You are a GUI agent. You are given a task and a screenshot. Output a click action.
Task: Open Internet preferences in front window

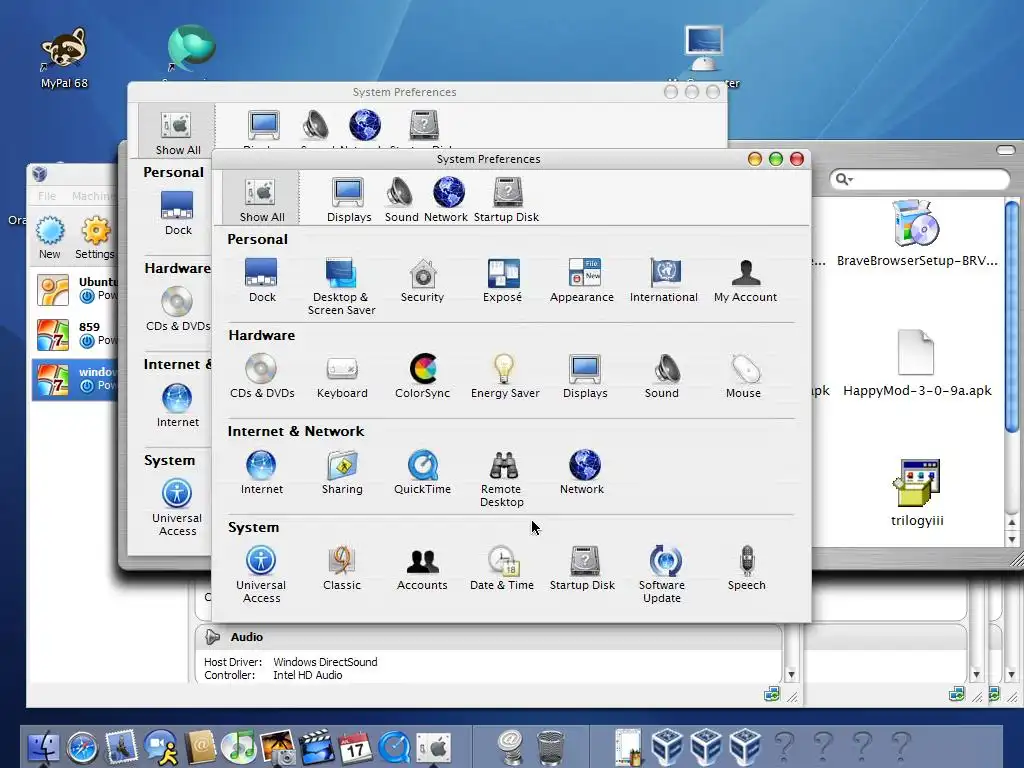[x=262, y=472]
